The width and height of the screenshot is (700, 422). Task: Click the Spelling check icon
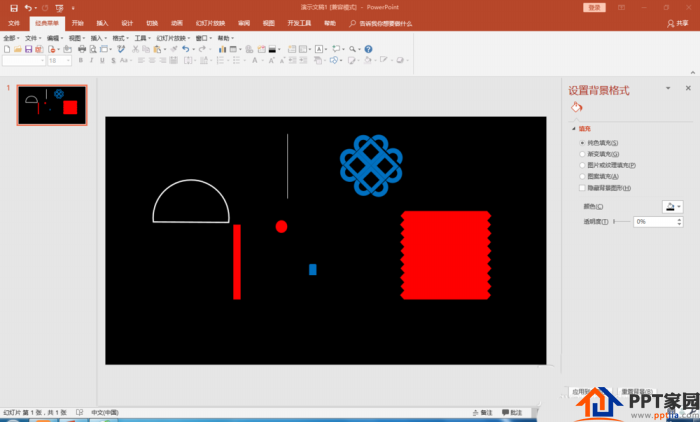[121, 49]
